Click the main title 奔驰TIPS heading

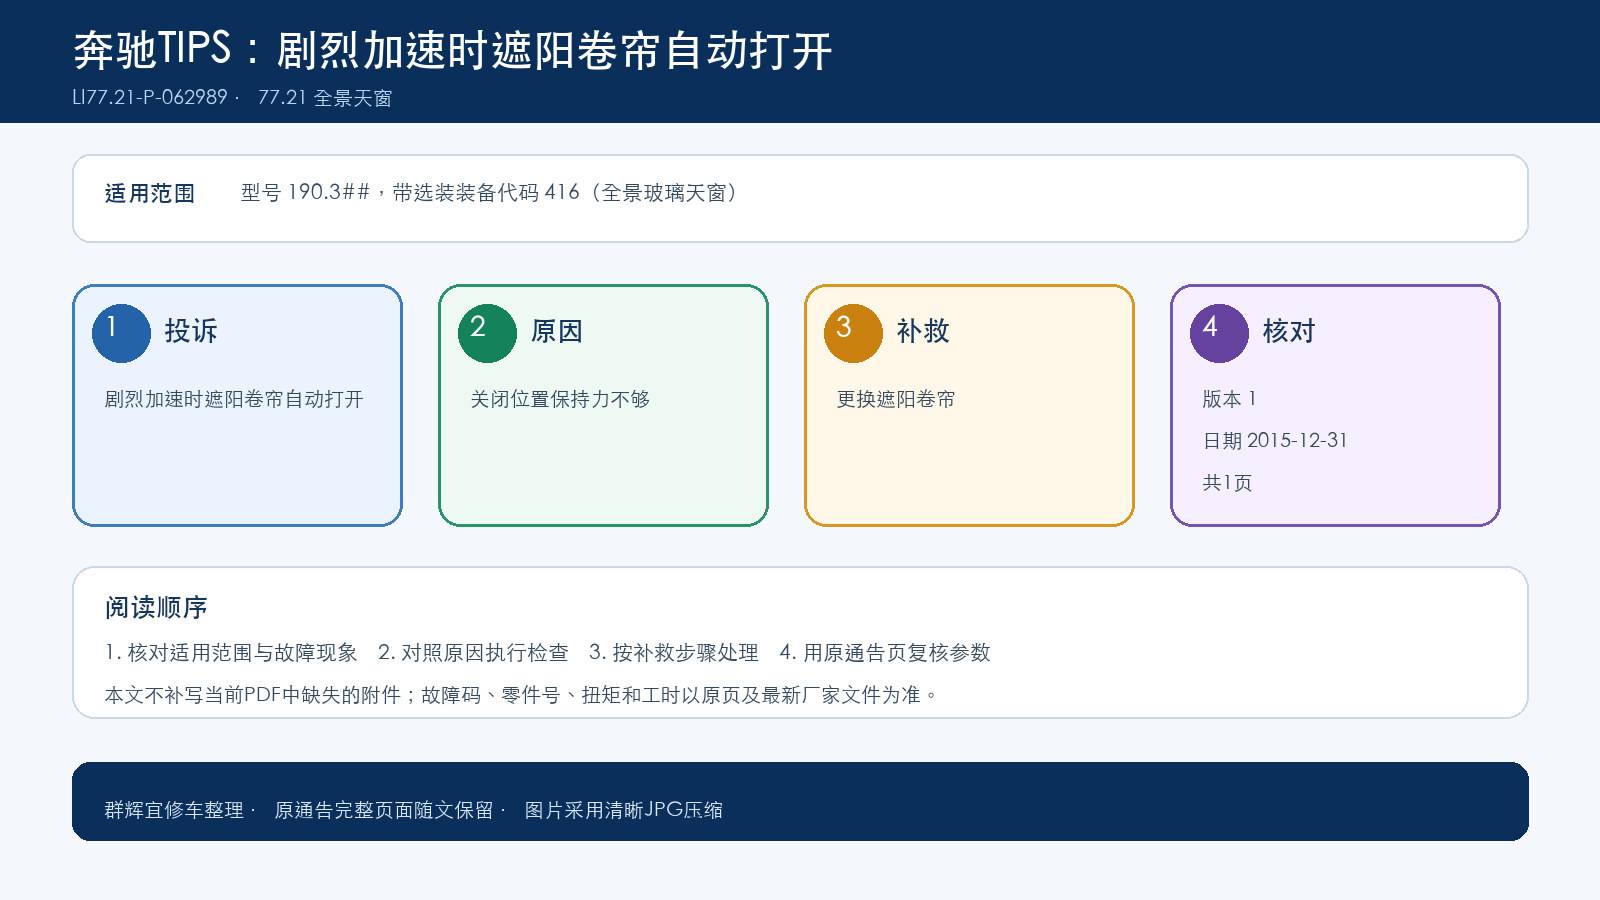(x=453, y=50)
